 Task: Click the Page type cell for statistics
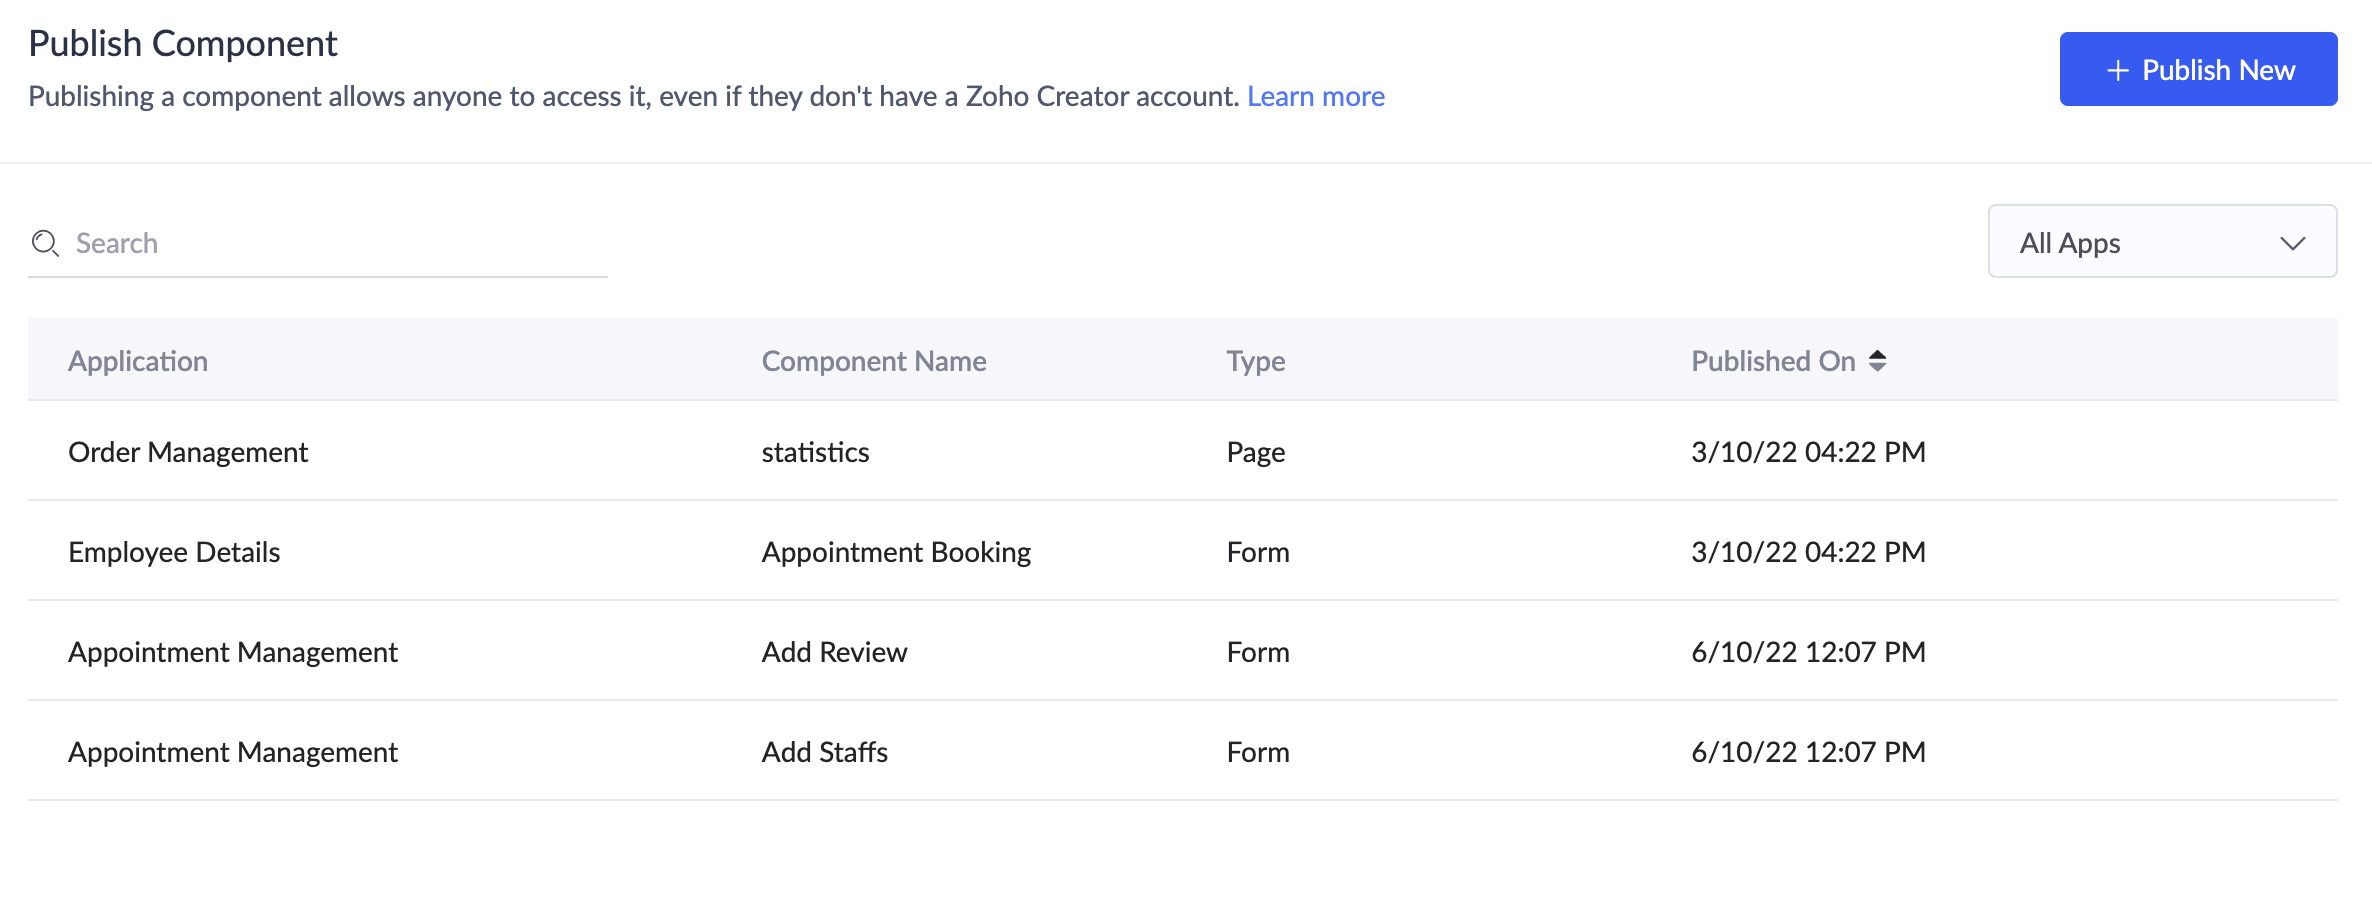coord(1255,452)
